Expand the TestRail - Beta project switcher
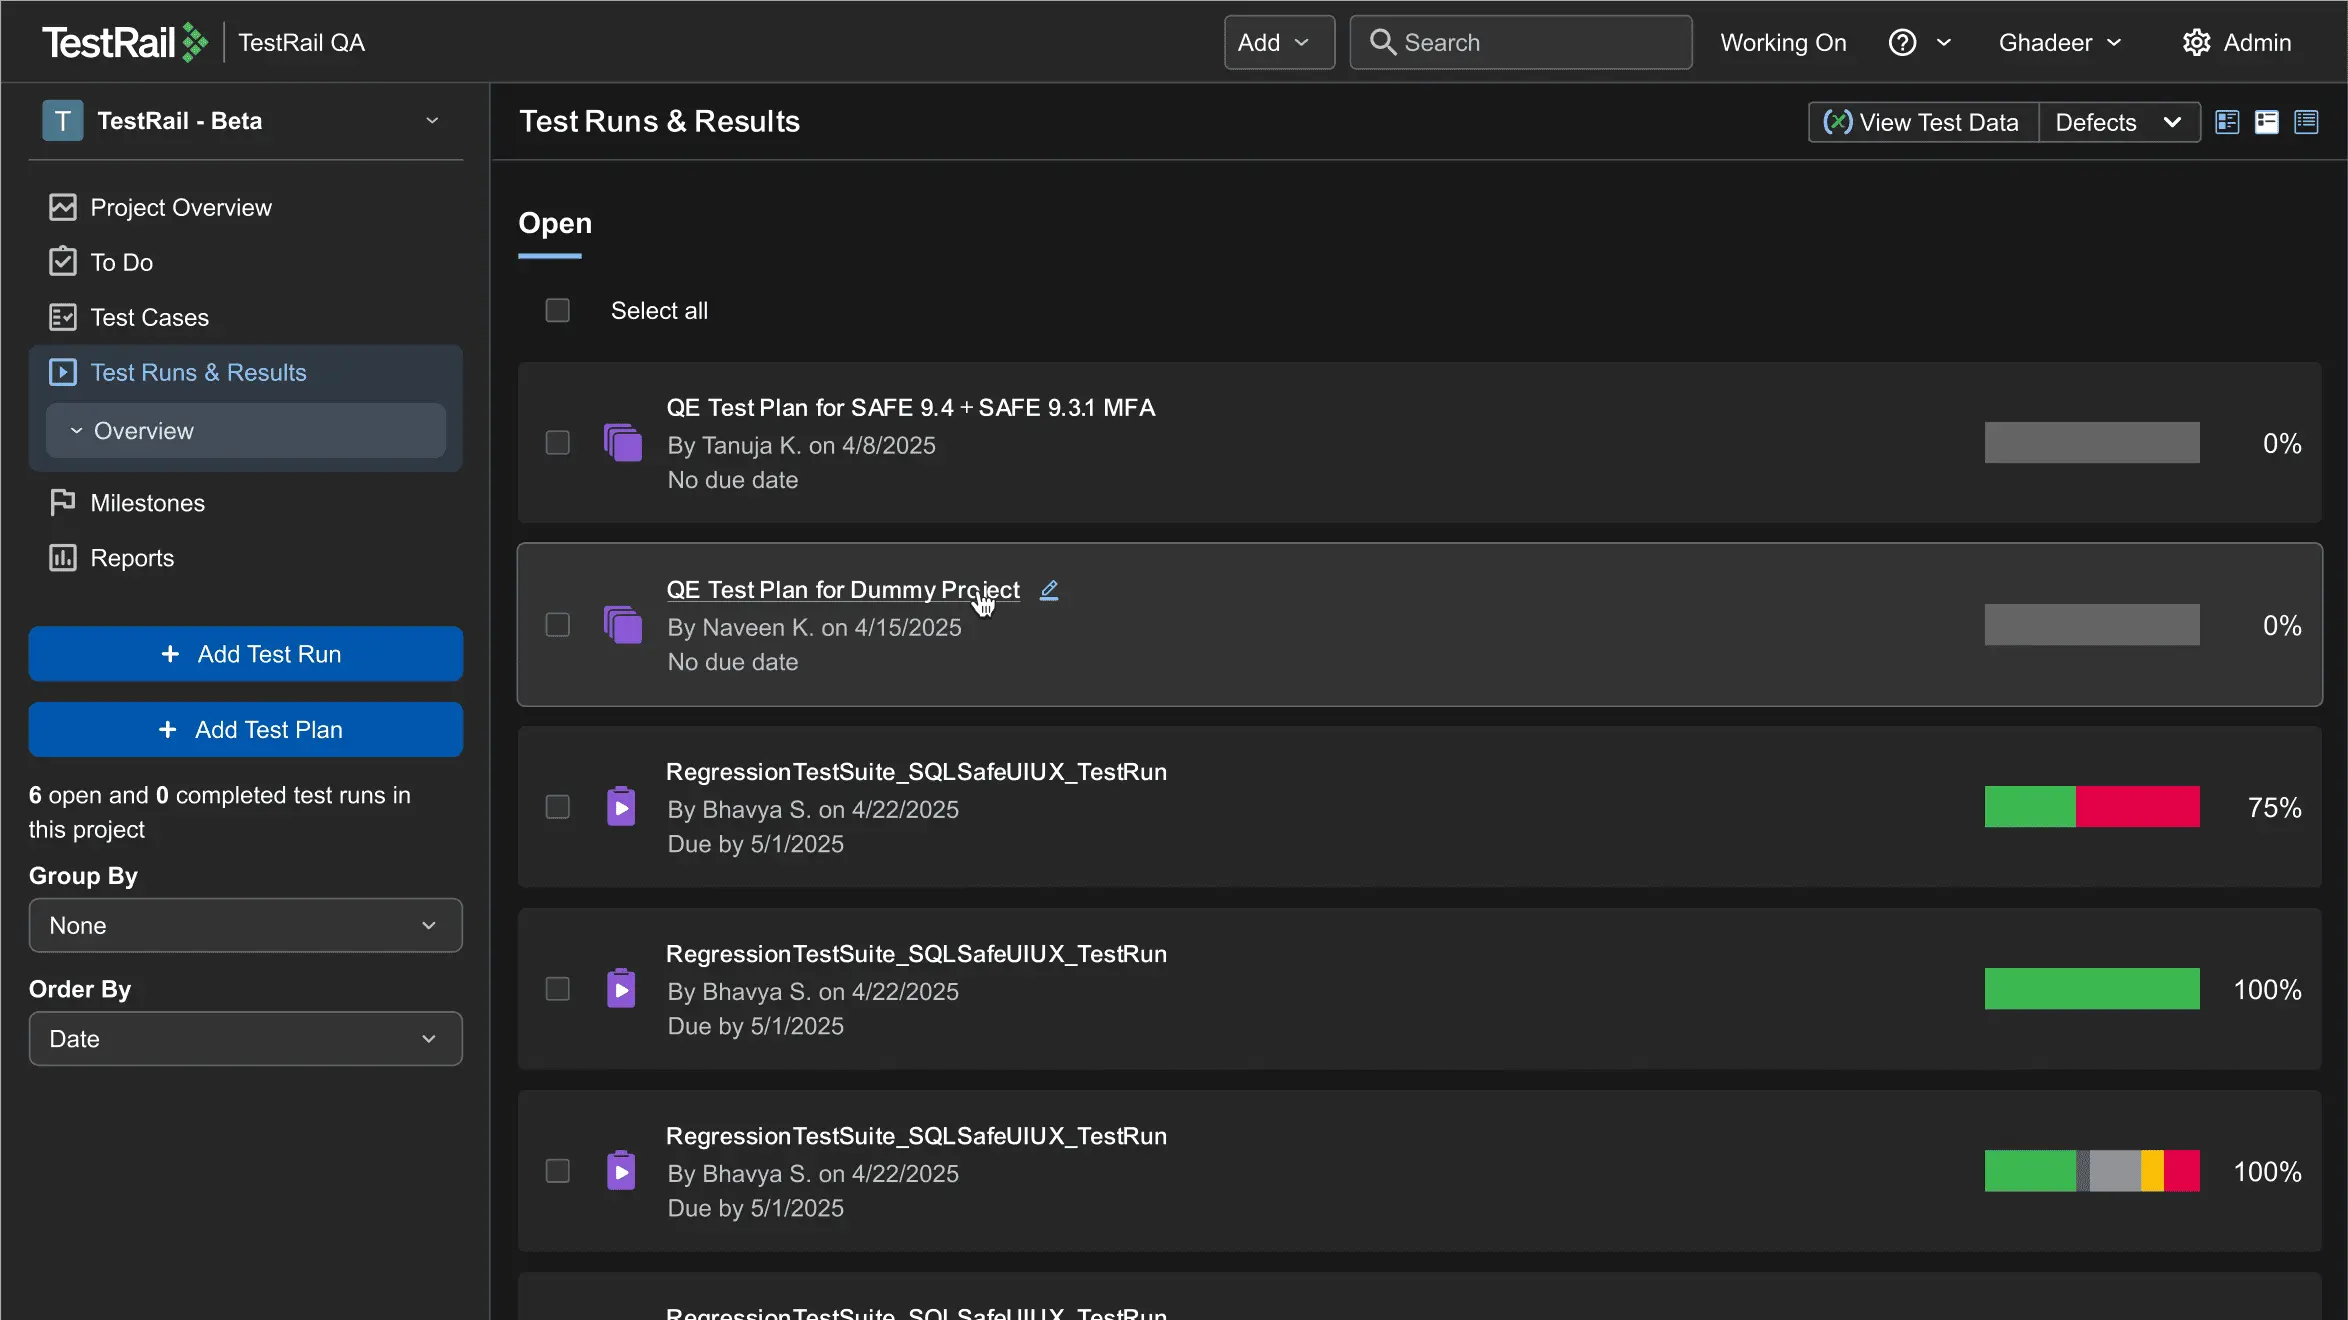This screenshot has width=2348, height=1320. [x=432, y=121]
